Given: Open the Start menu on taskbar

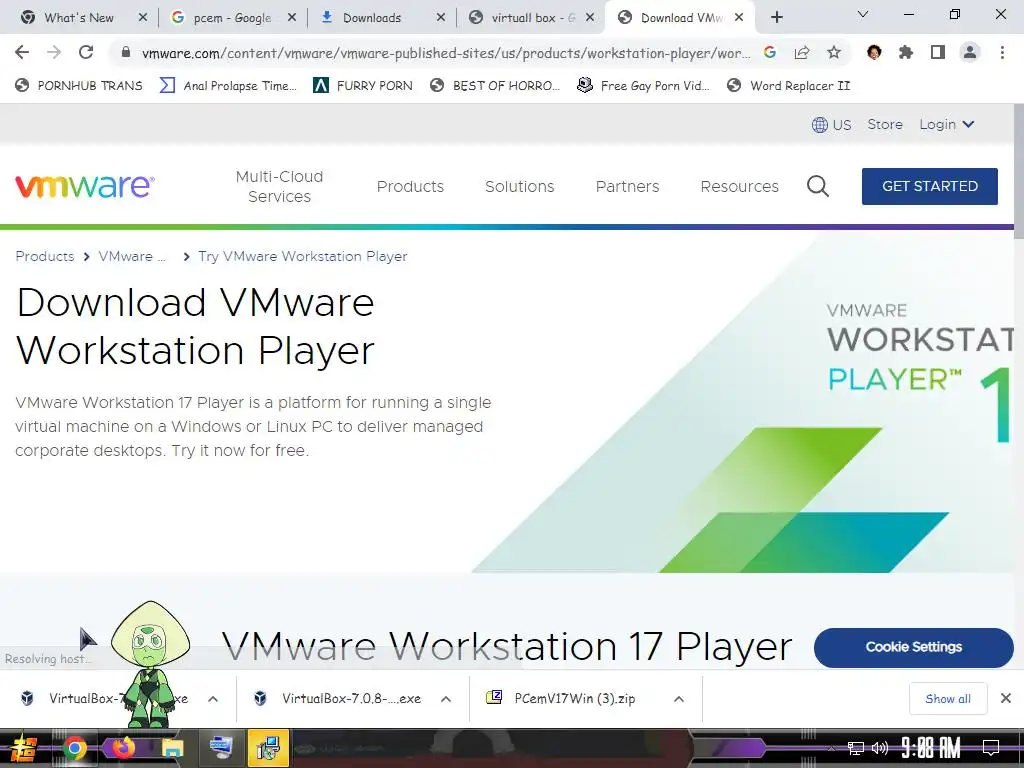Looking at the screenshot, I should point(23,748).
